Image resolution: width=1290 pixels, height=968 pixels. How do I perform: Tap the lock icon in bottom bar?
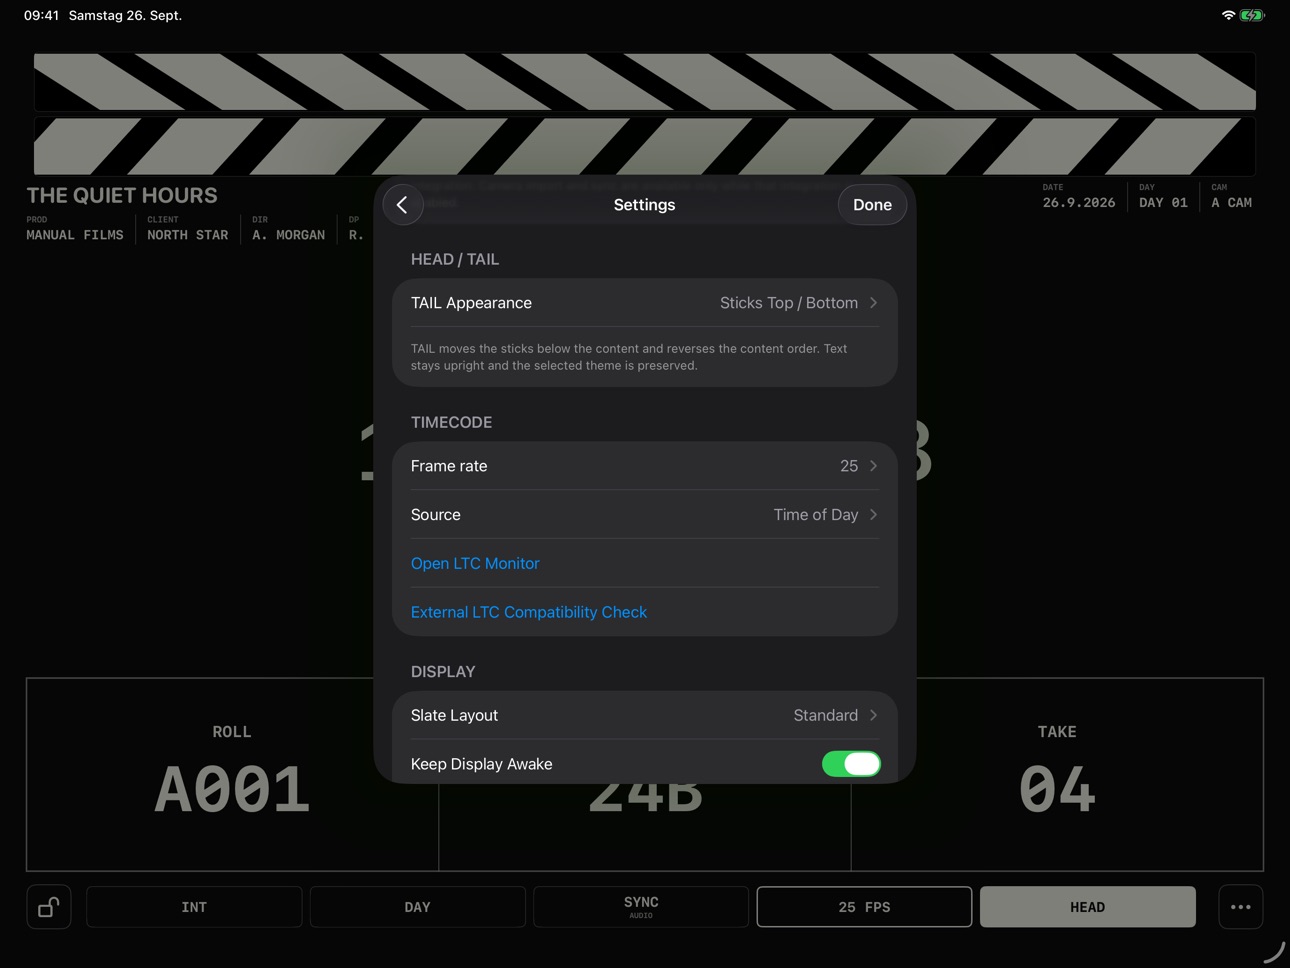(49, 907)
